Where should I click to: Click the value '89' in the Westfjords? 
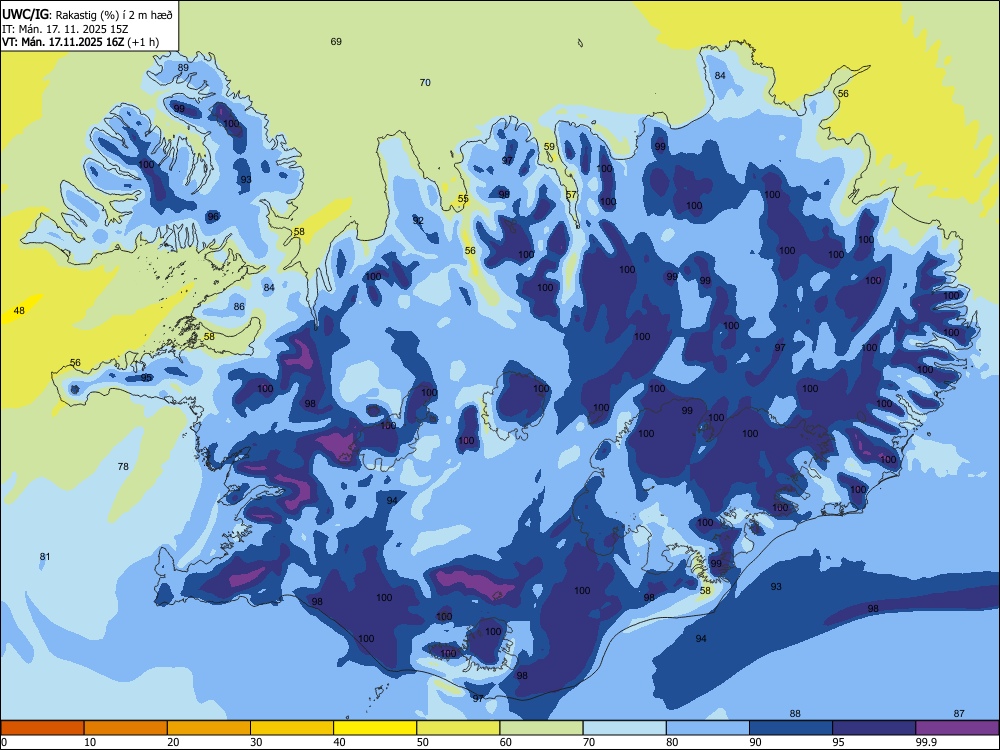tap(183, 68)
